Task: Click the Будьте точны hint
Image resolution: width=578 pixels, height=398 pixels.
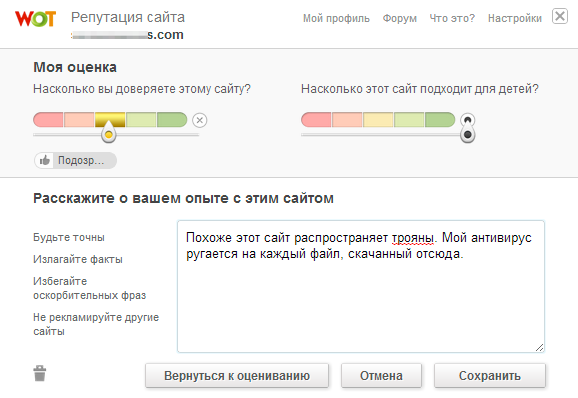Action: [x=69, y=237]
